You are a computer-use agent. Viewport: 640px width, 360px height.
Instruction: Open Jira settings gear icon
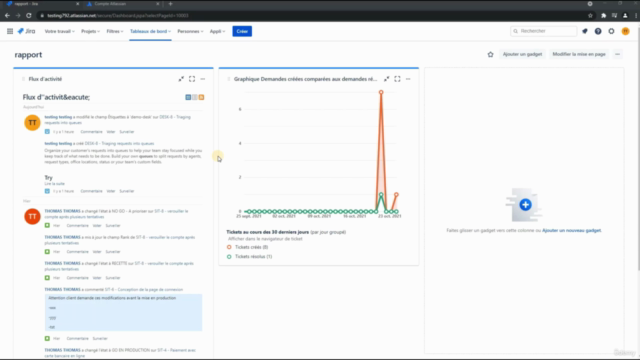pos(611,31)
